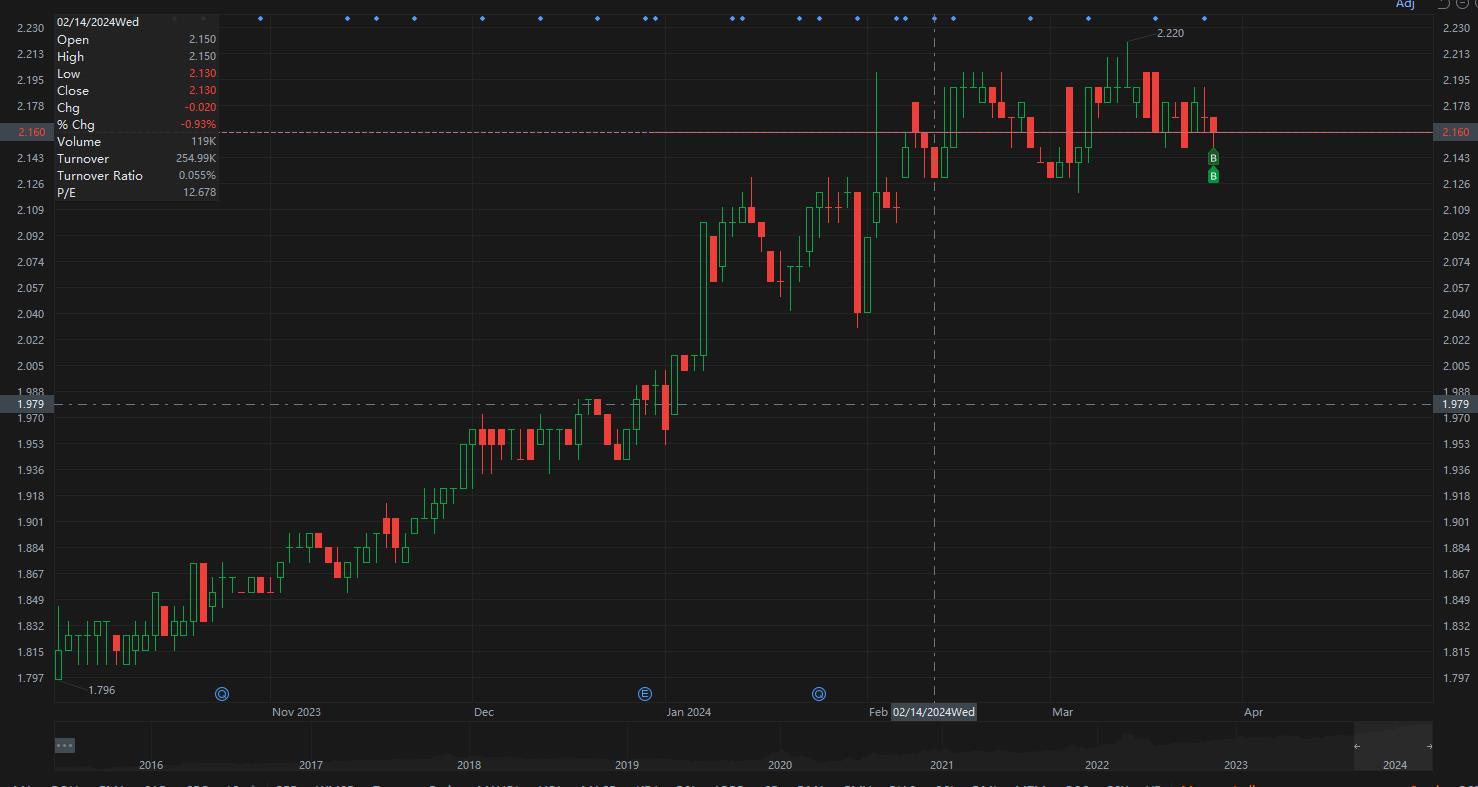Select 2021 in the year navigator
This screenshot has width=1478, height=787.
[941, 765]
